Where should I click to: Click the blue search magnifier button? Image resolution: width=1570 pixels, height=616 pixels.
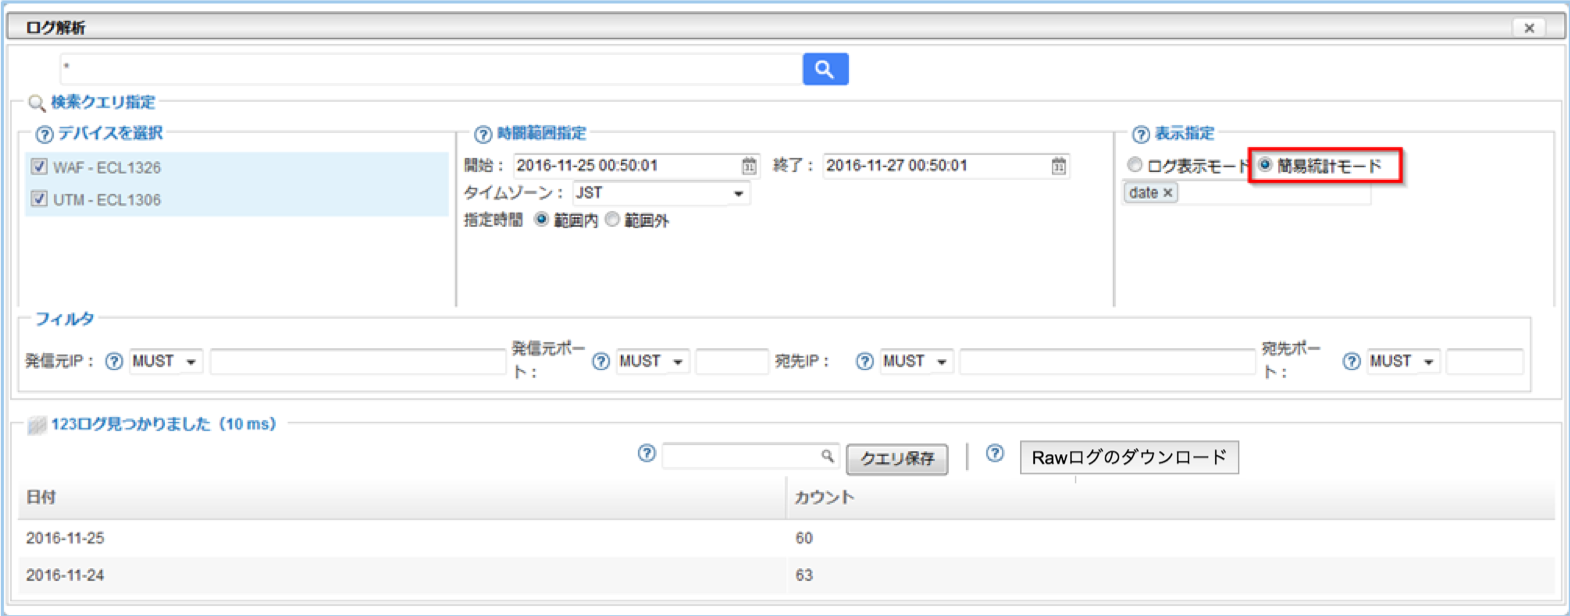coord(825,69)
